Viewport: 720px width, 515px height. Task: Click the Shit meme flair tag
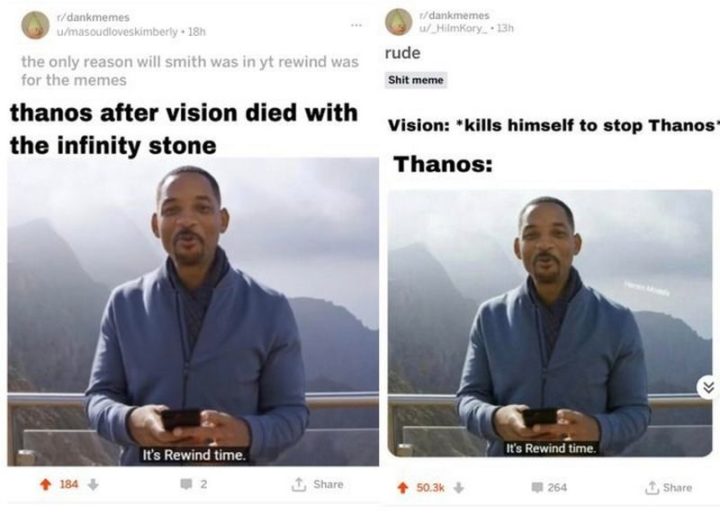416,80
